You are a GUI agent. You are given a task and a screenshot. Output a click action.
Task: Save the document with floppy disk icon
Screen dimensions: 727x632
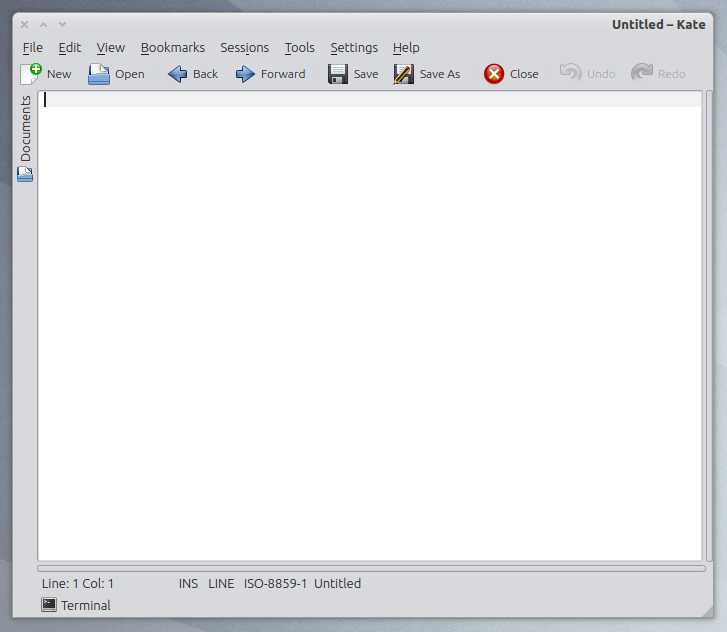tap(338, 74)
